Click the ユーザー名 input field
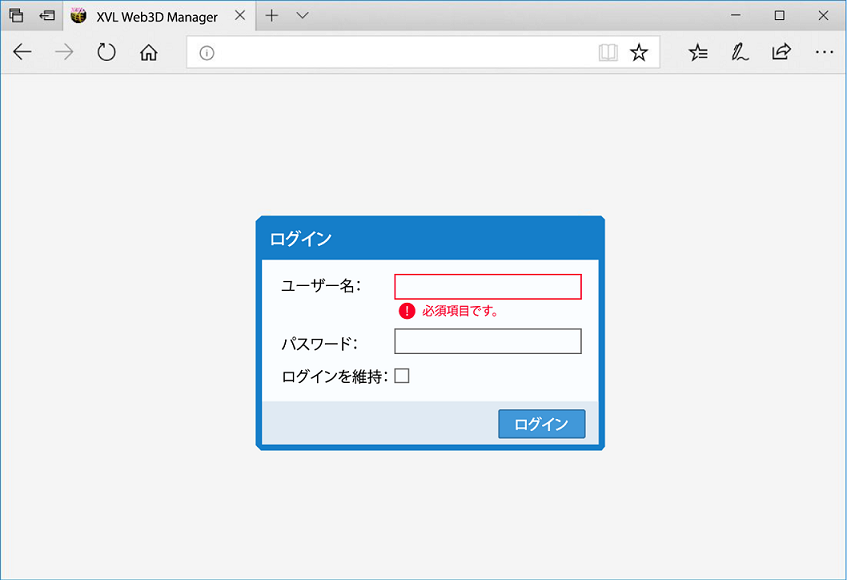 point(488,287)
